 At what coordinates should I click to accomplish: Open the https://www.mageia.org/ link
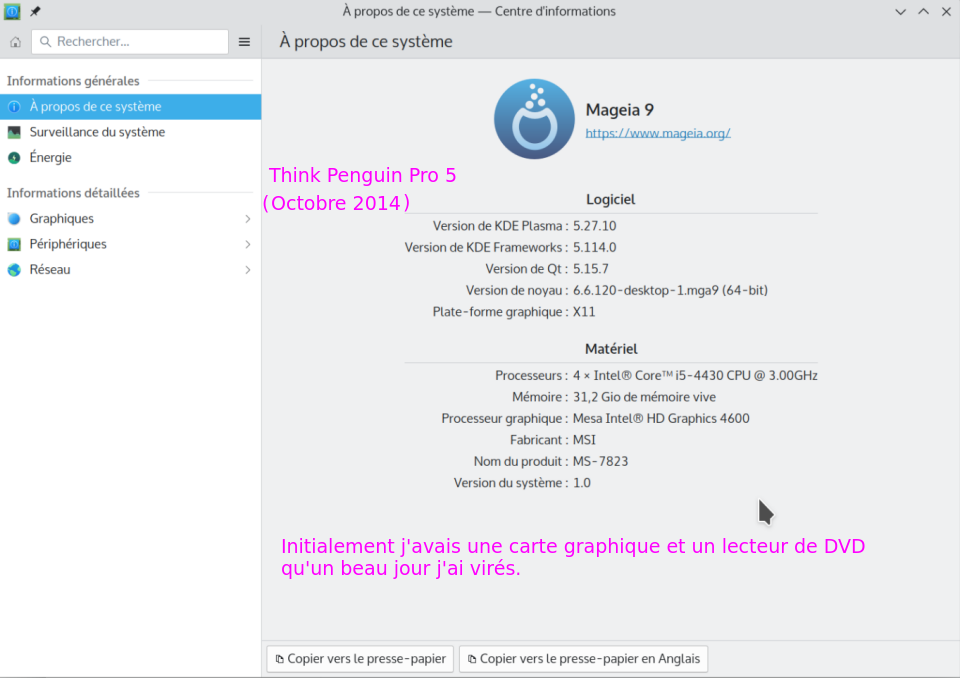[657, 133]
